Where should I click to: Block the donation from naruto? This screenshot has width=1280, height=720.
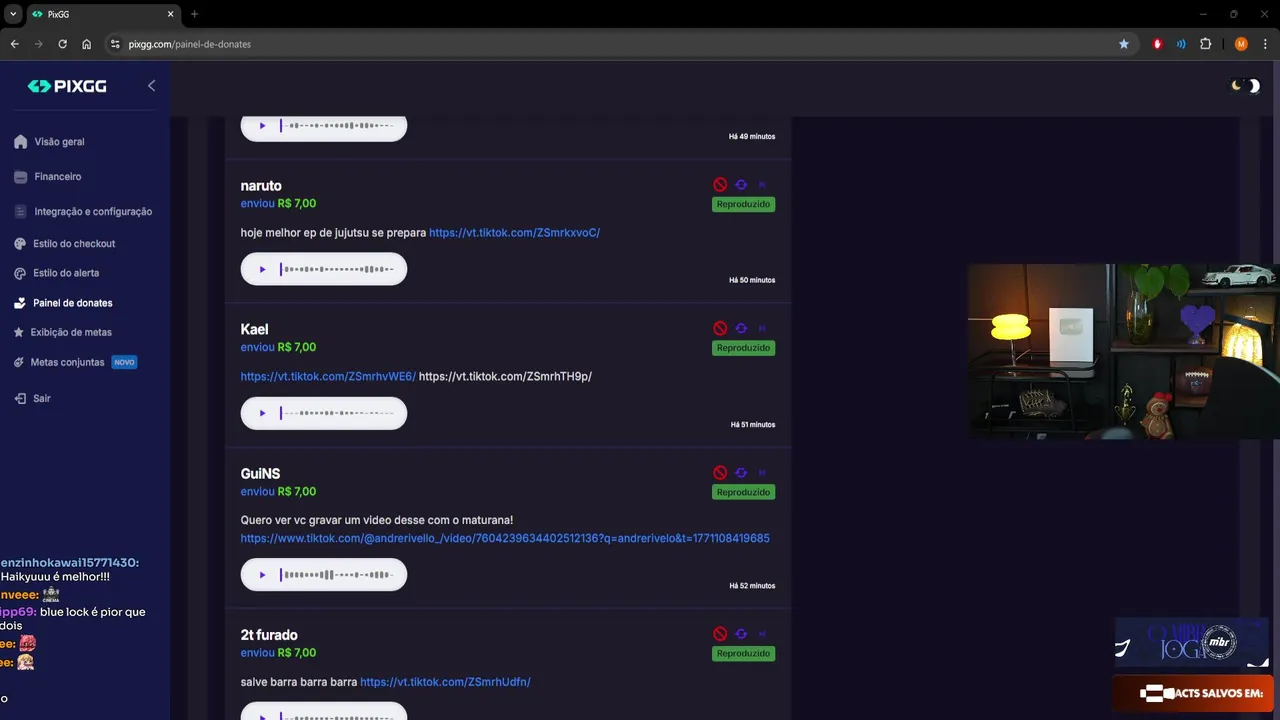click(x=720, y=185)
